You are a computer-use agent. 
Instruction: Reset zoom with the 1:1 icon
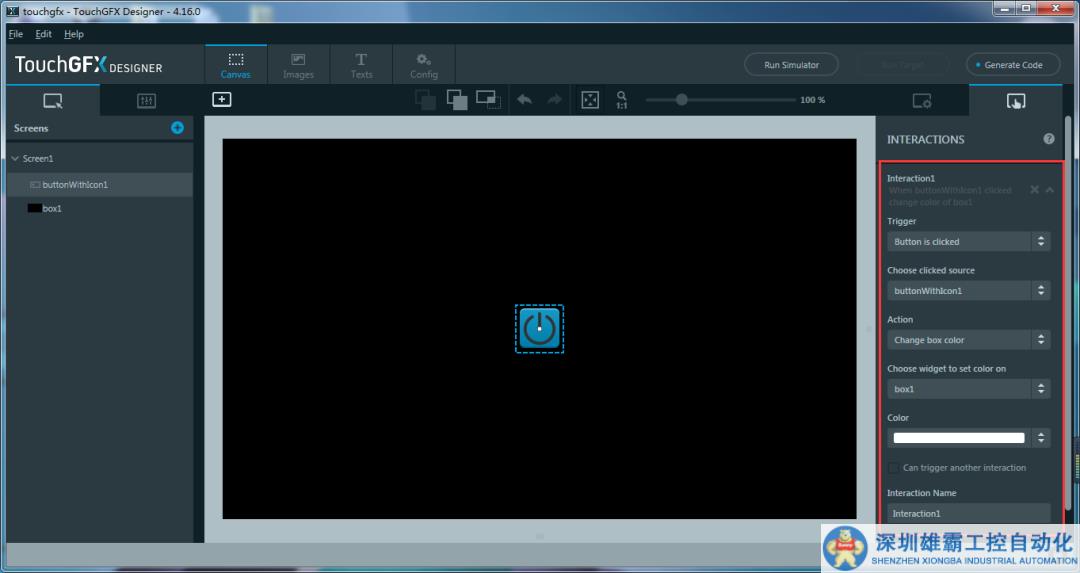(622, 99)
